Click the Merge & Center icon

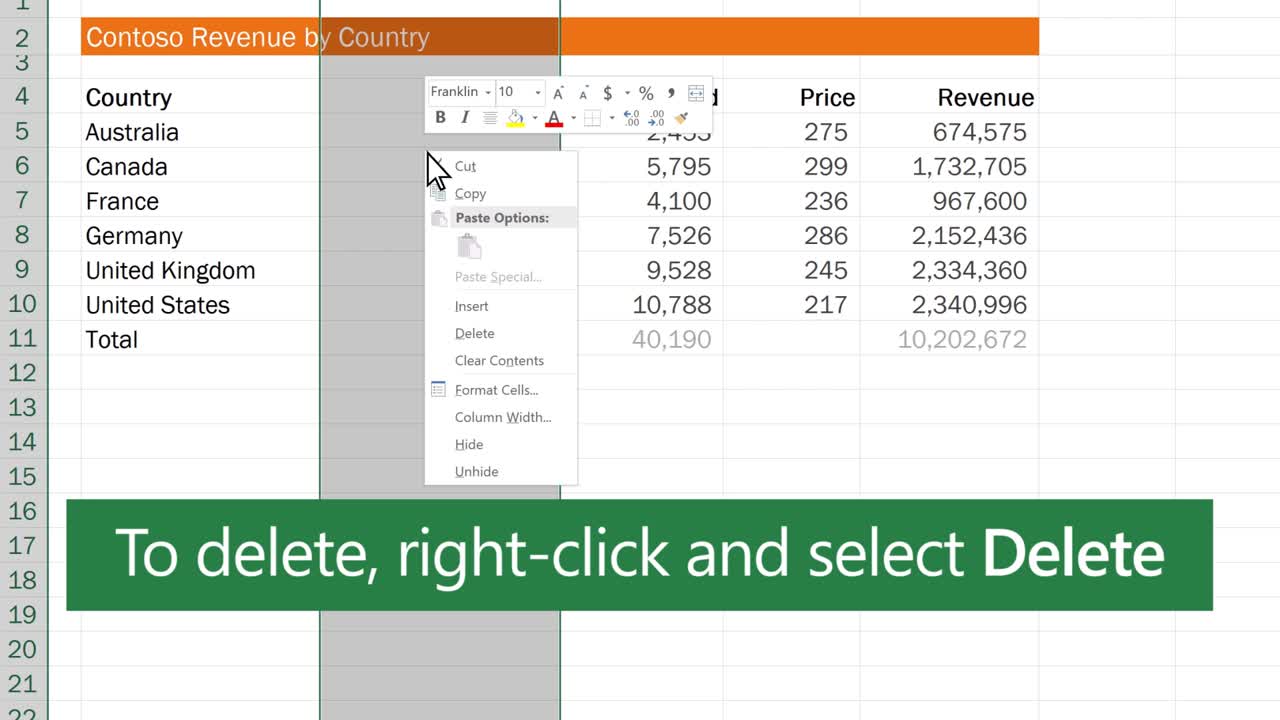tap(696, 93)
